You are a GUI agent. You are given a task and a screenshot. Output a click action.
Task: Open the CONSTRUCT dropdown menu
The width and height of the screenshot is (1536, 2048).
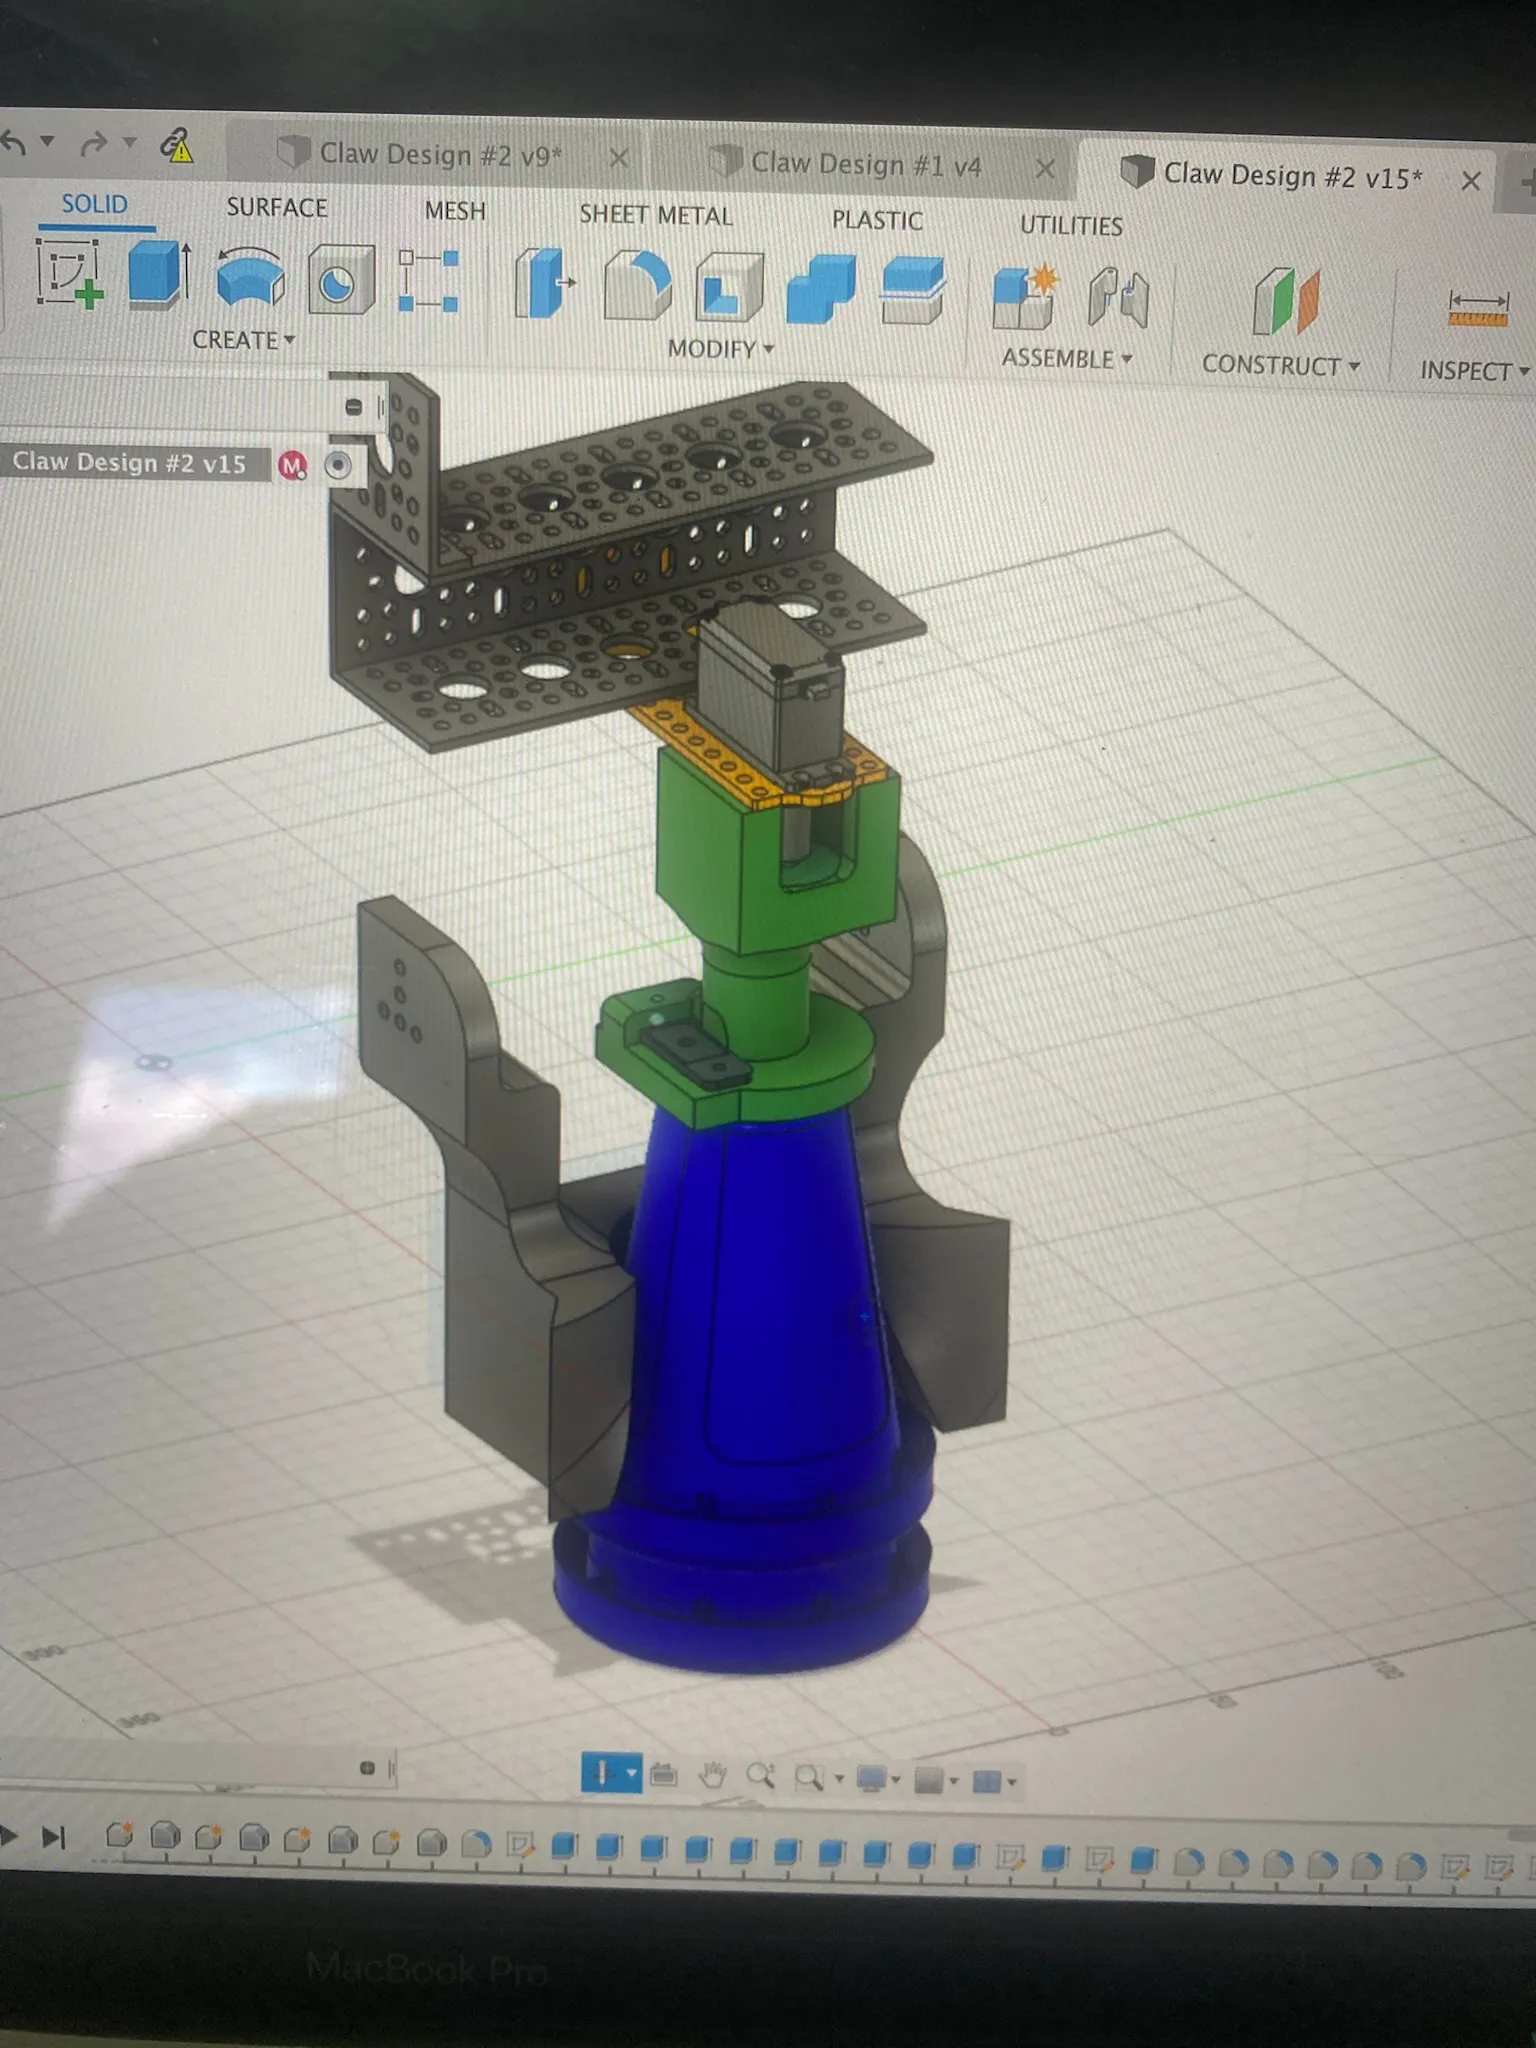click(1280, 365)
